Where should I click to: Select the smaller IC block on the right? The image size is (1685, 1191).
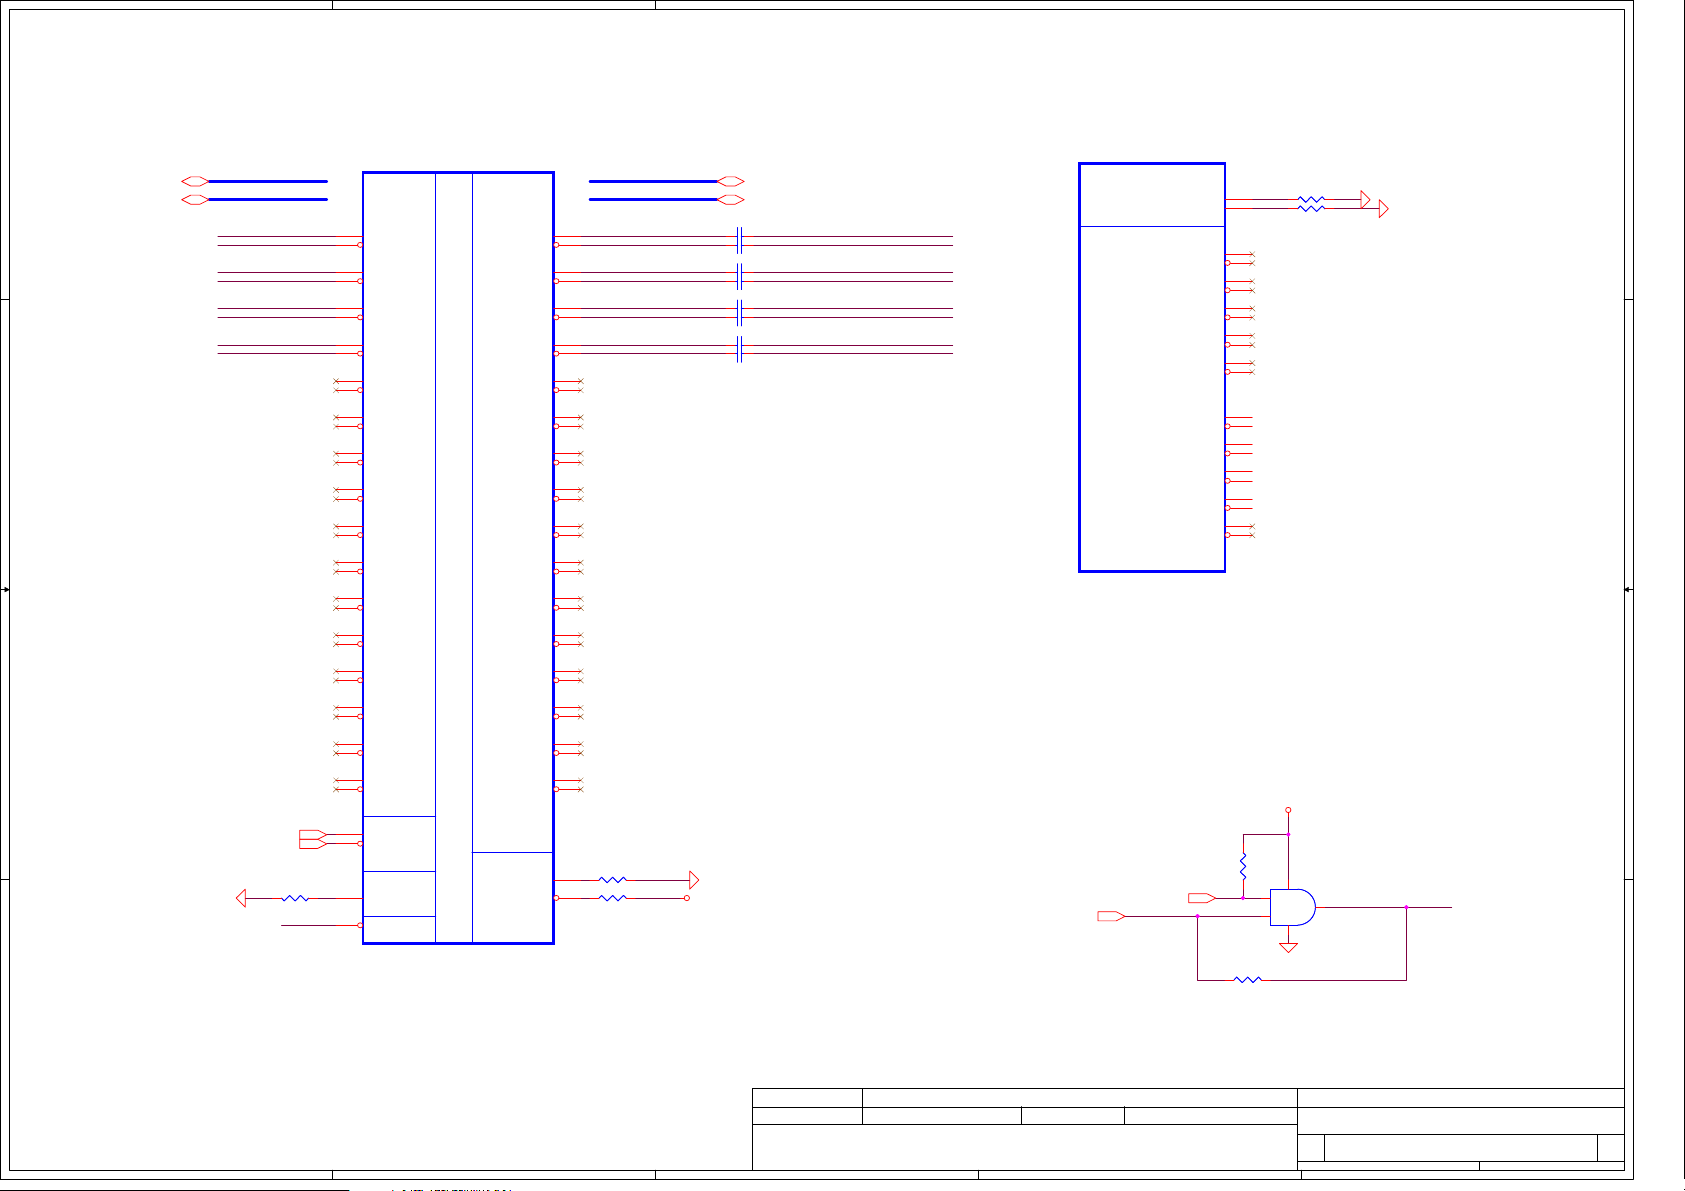click(1152, 368)
